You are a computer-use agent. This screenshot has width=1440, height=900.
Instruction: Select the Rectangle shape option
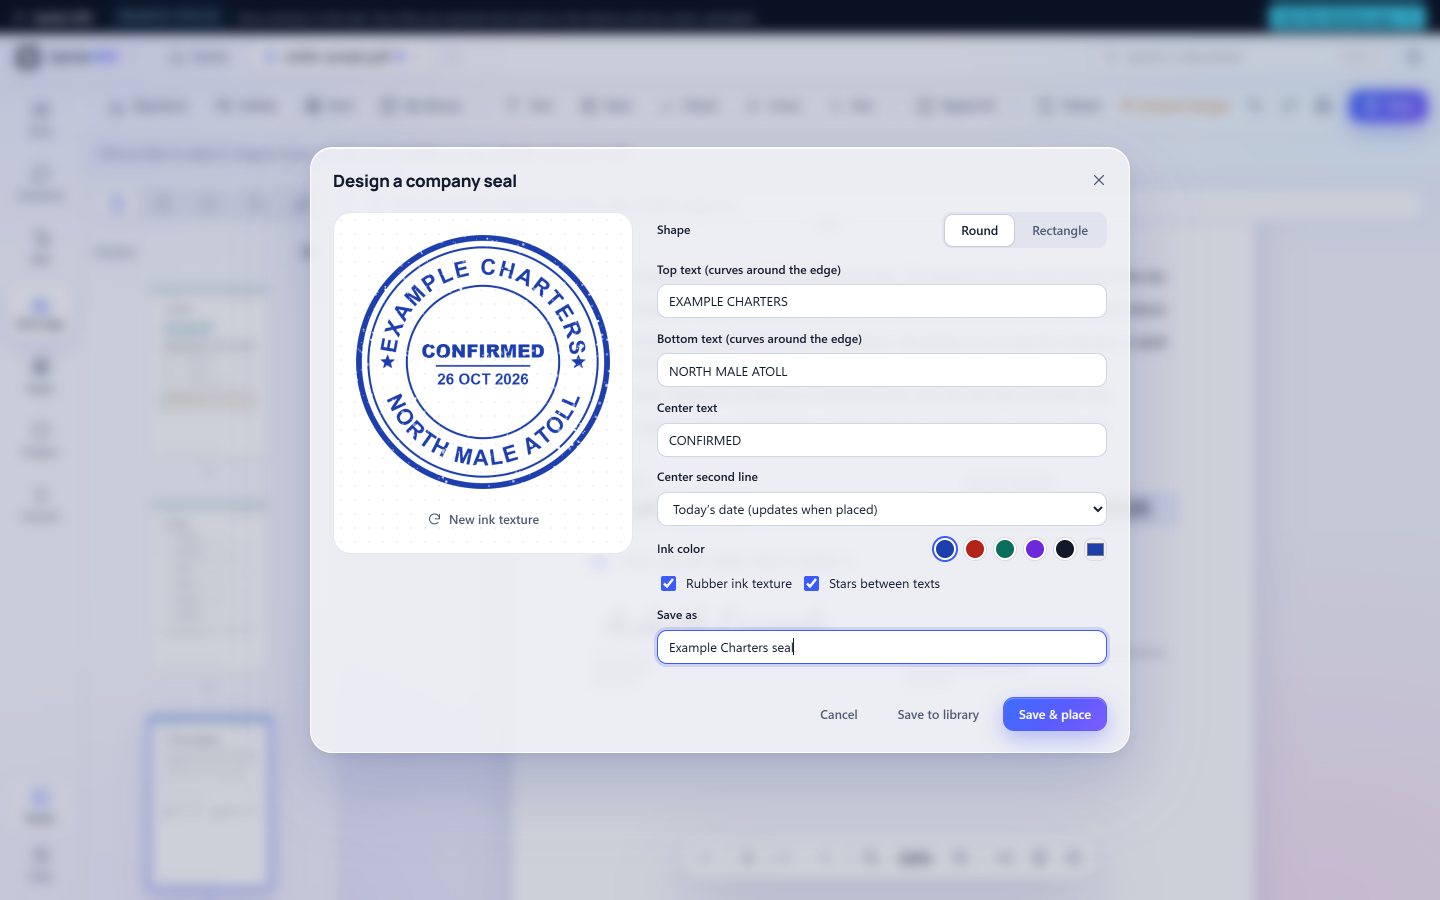pos(1059,230)
